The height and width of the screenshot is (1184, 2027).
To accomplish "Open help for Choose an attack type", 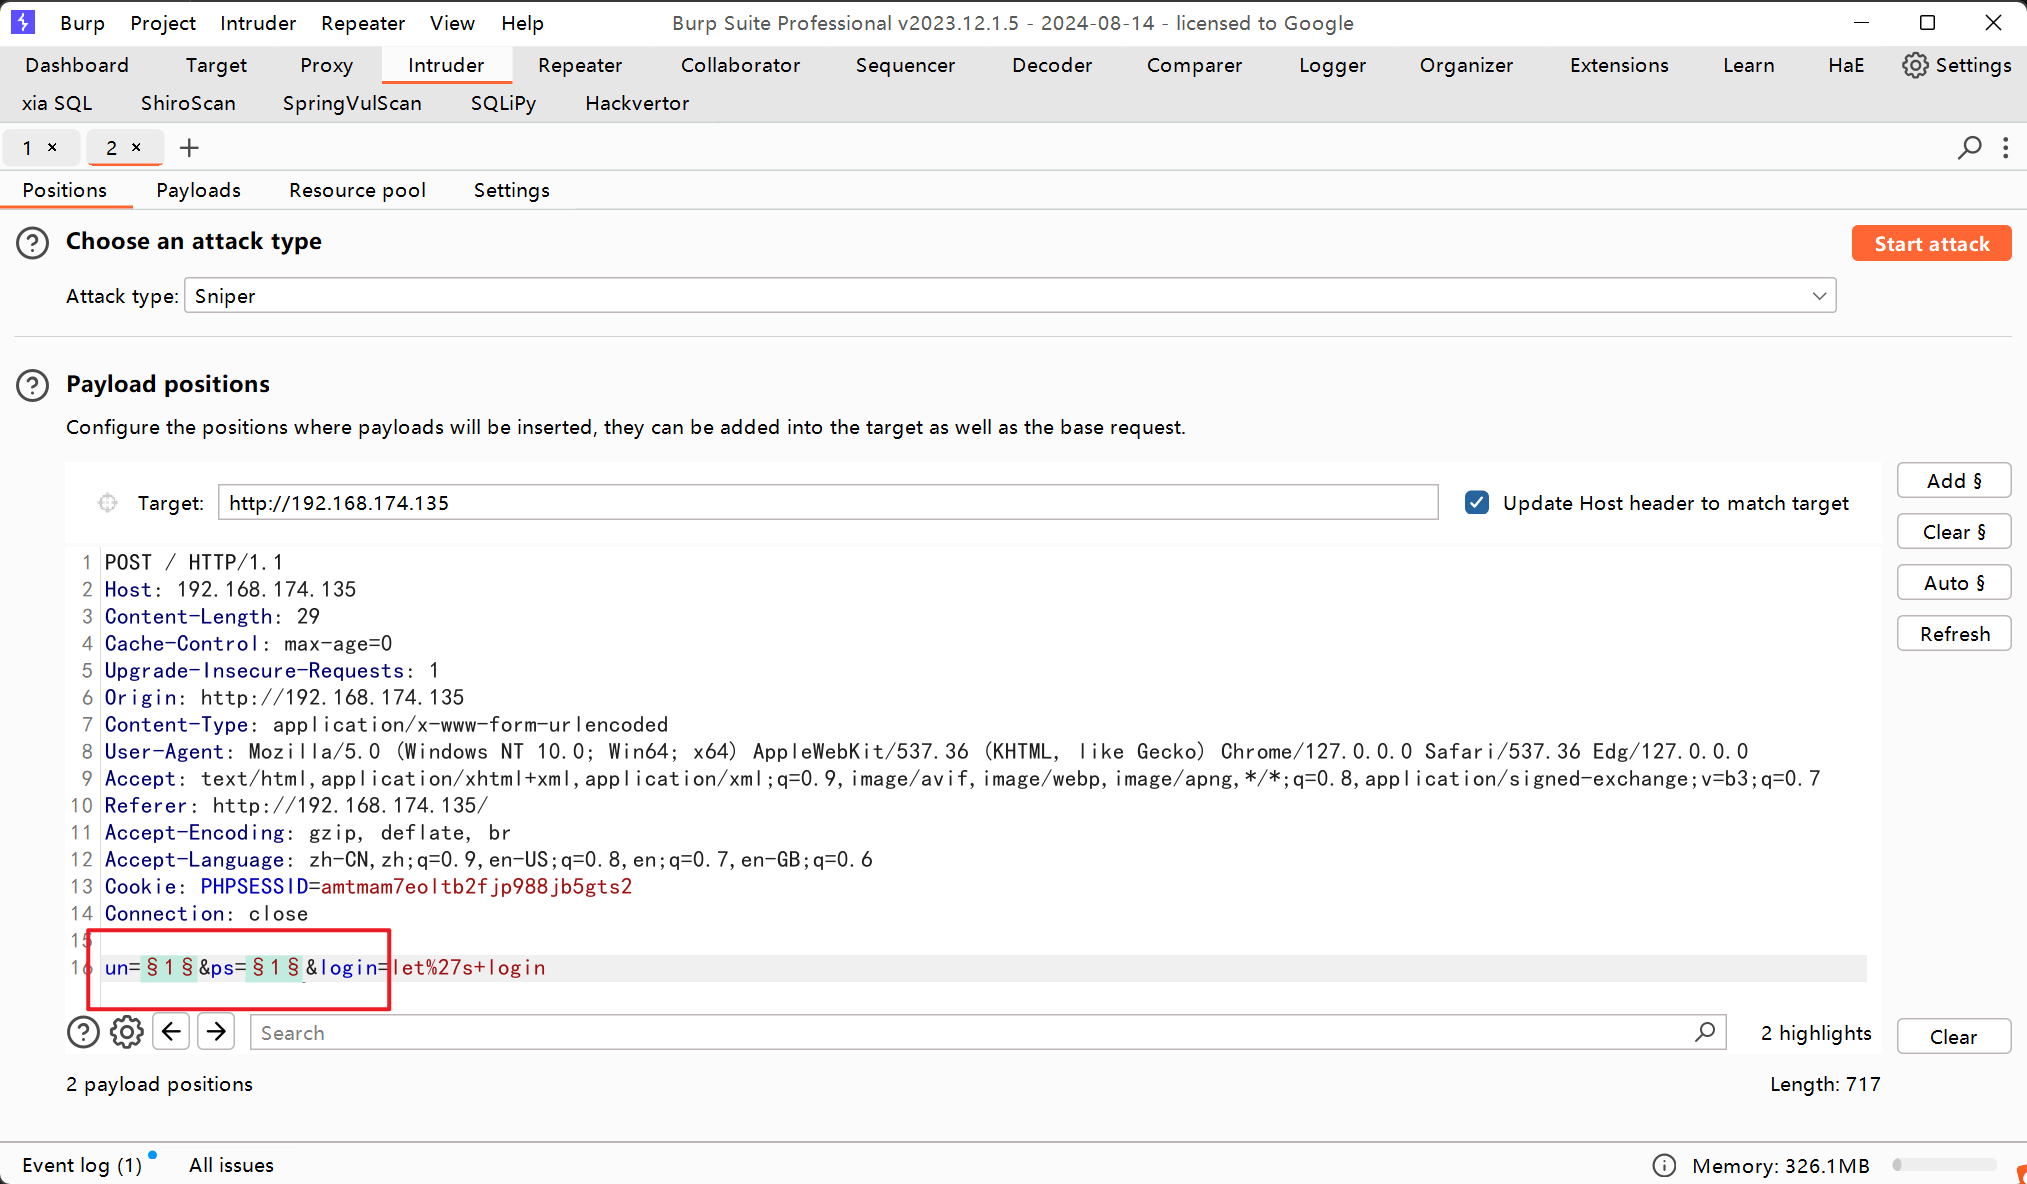I will click(32, 242).
